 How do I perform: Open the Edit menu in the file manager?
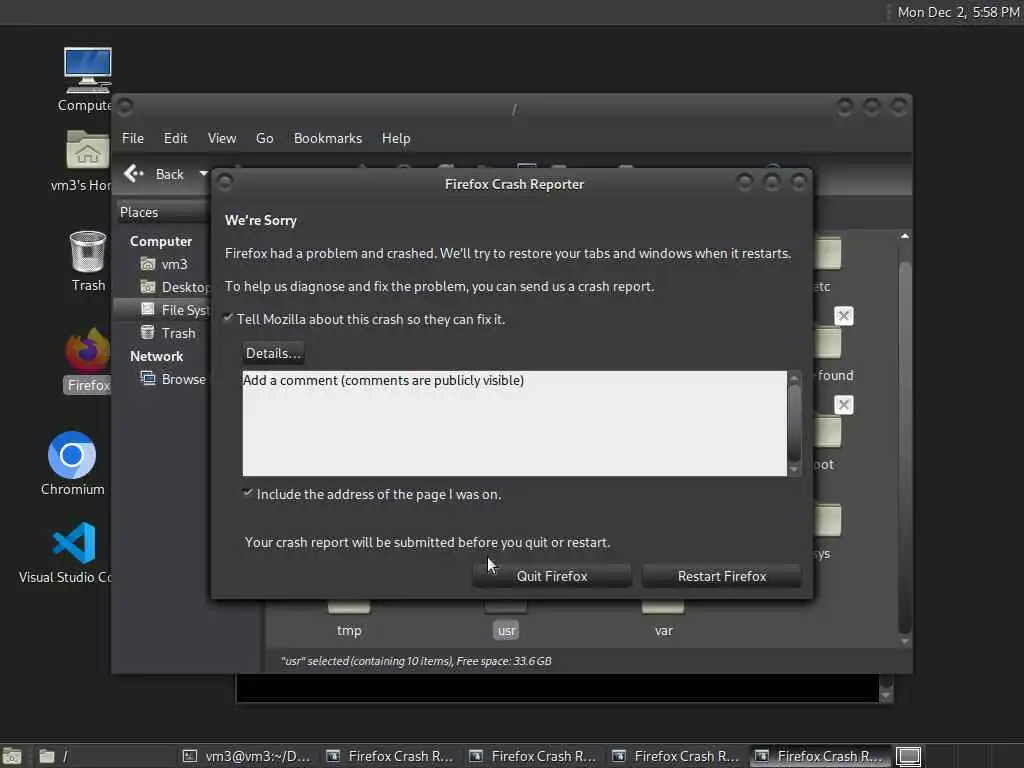tap(175, 138)
